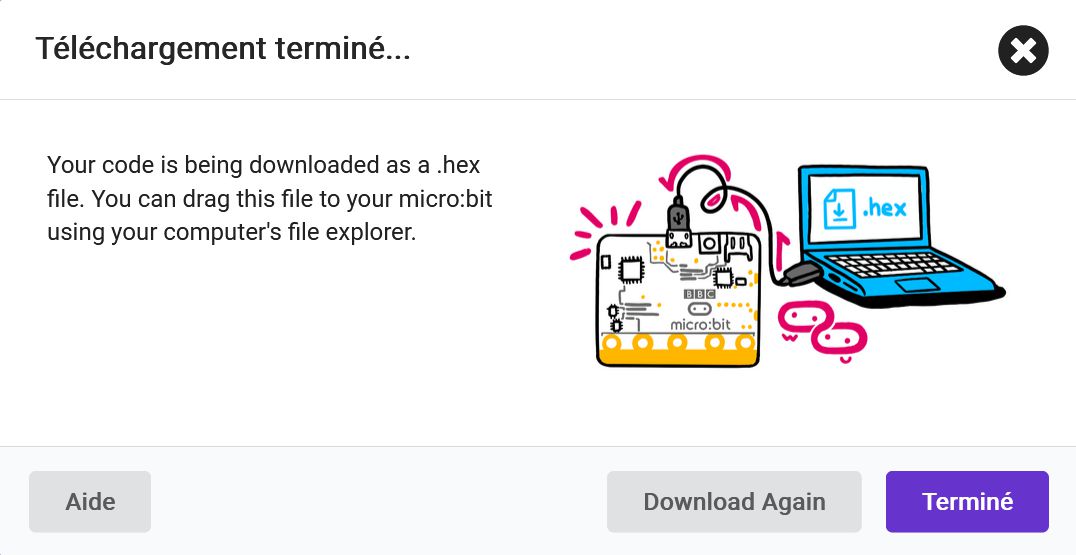Screen dimensions: 1076x555
Task: Click the yellow edge connector strip
Action: click(678, 350)
